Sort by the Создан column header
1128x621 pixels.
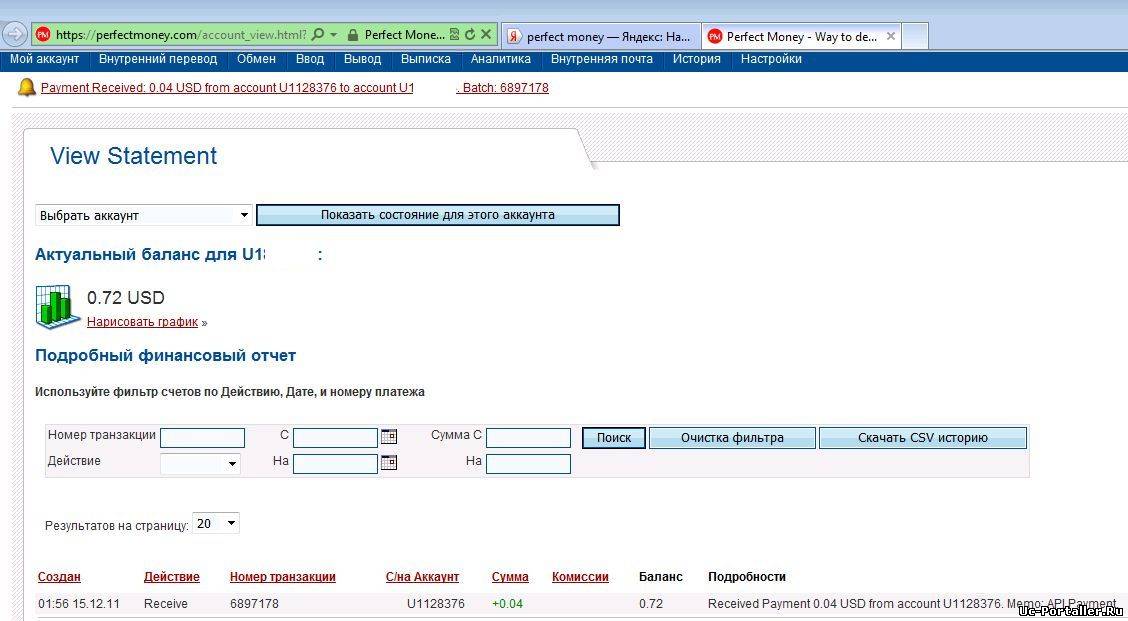coord(59,577)
